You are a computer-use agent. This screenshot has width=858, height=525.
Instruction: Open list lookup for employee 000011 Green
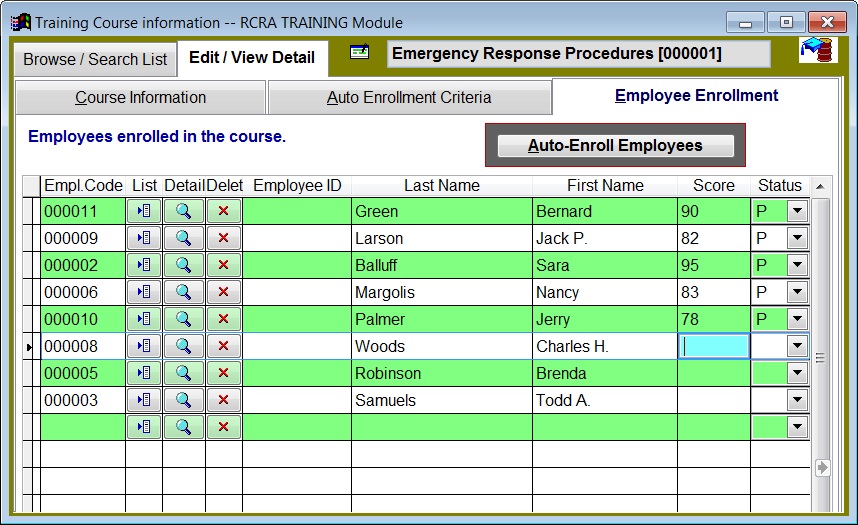tap(144, 211)
